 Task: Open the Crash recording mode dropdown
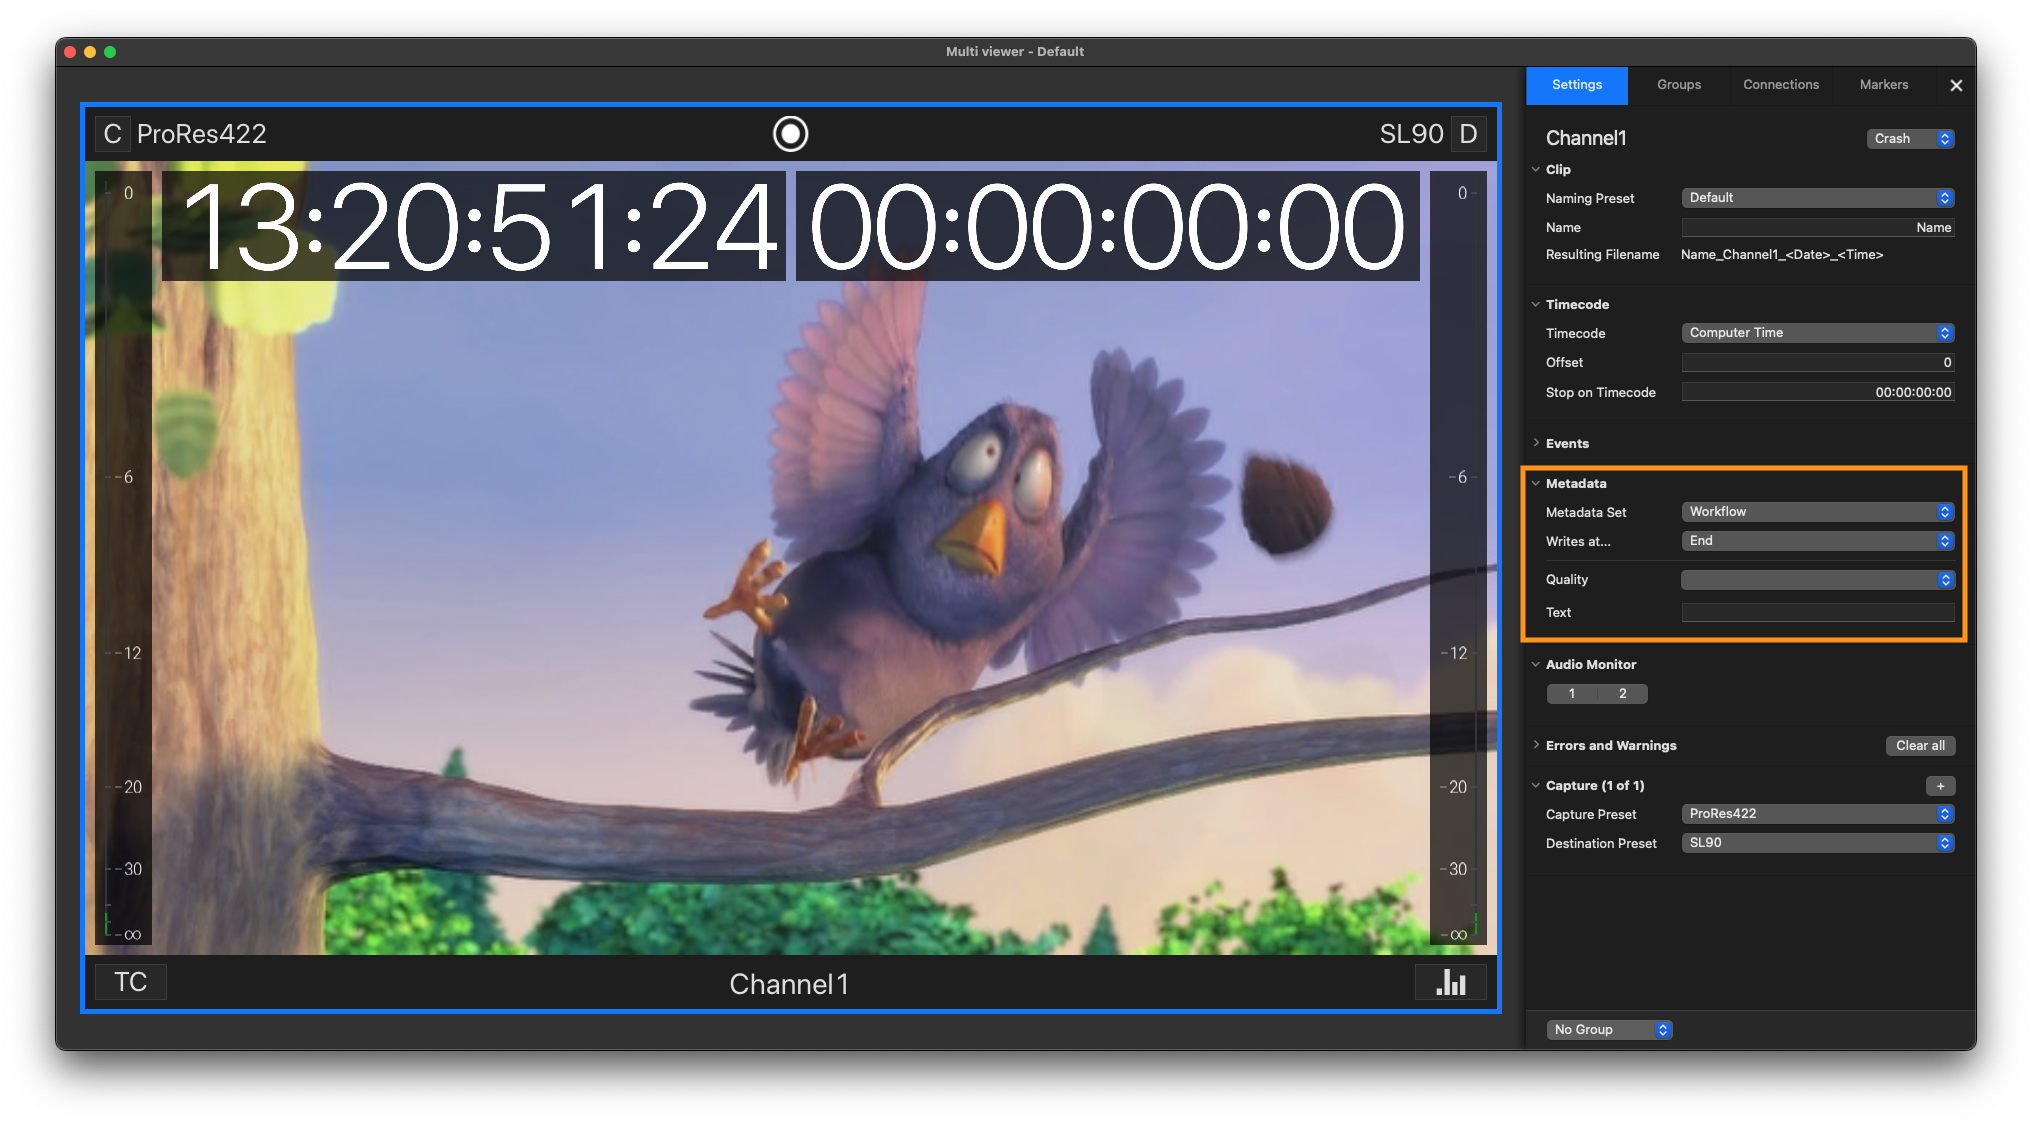point(1910,139)
